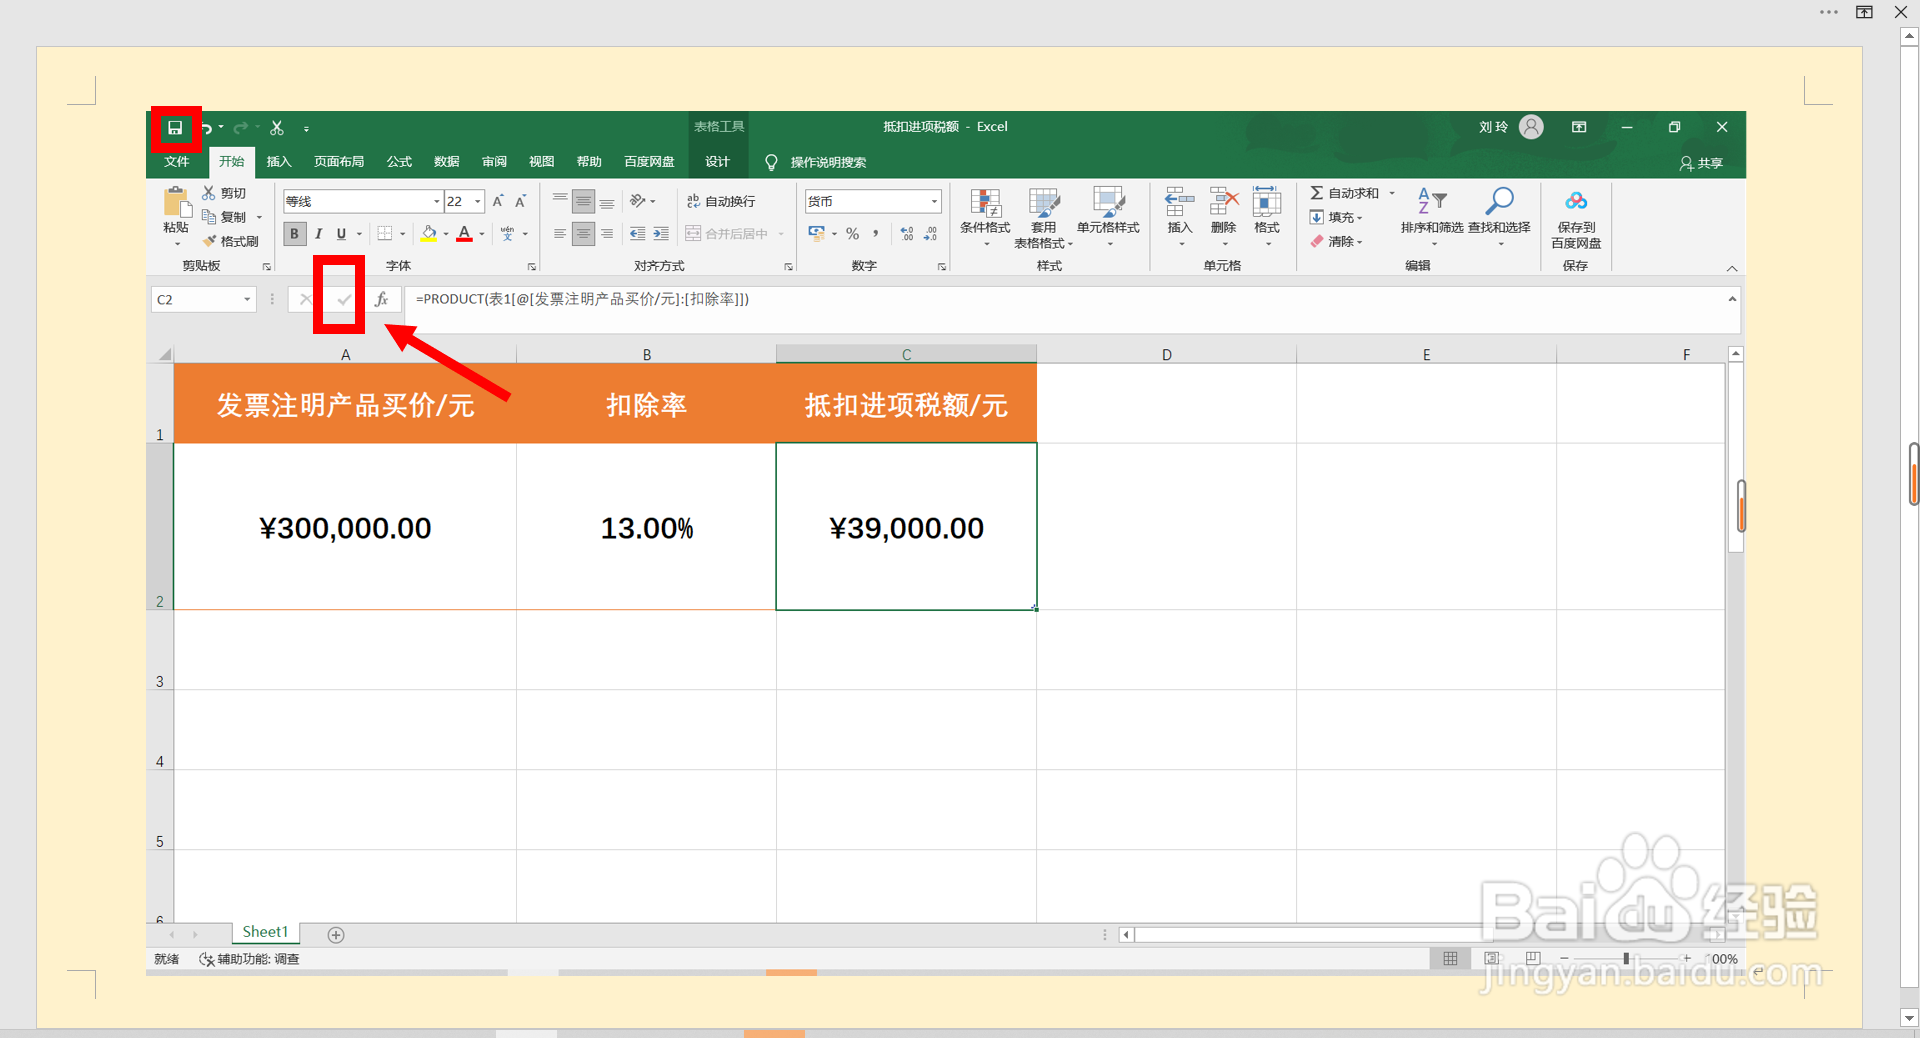Screen dimensions: 1928x1038
Task: Click the orientation (text angle) icon
Action: (x=637, y=201)
